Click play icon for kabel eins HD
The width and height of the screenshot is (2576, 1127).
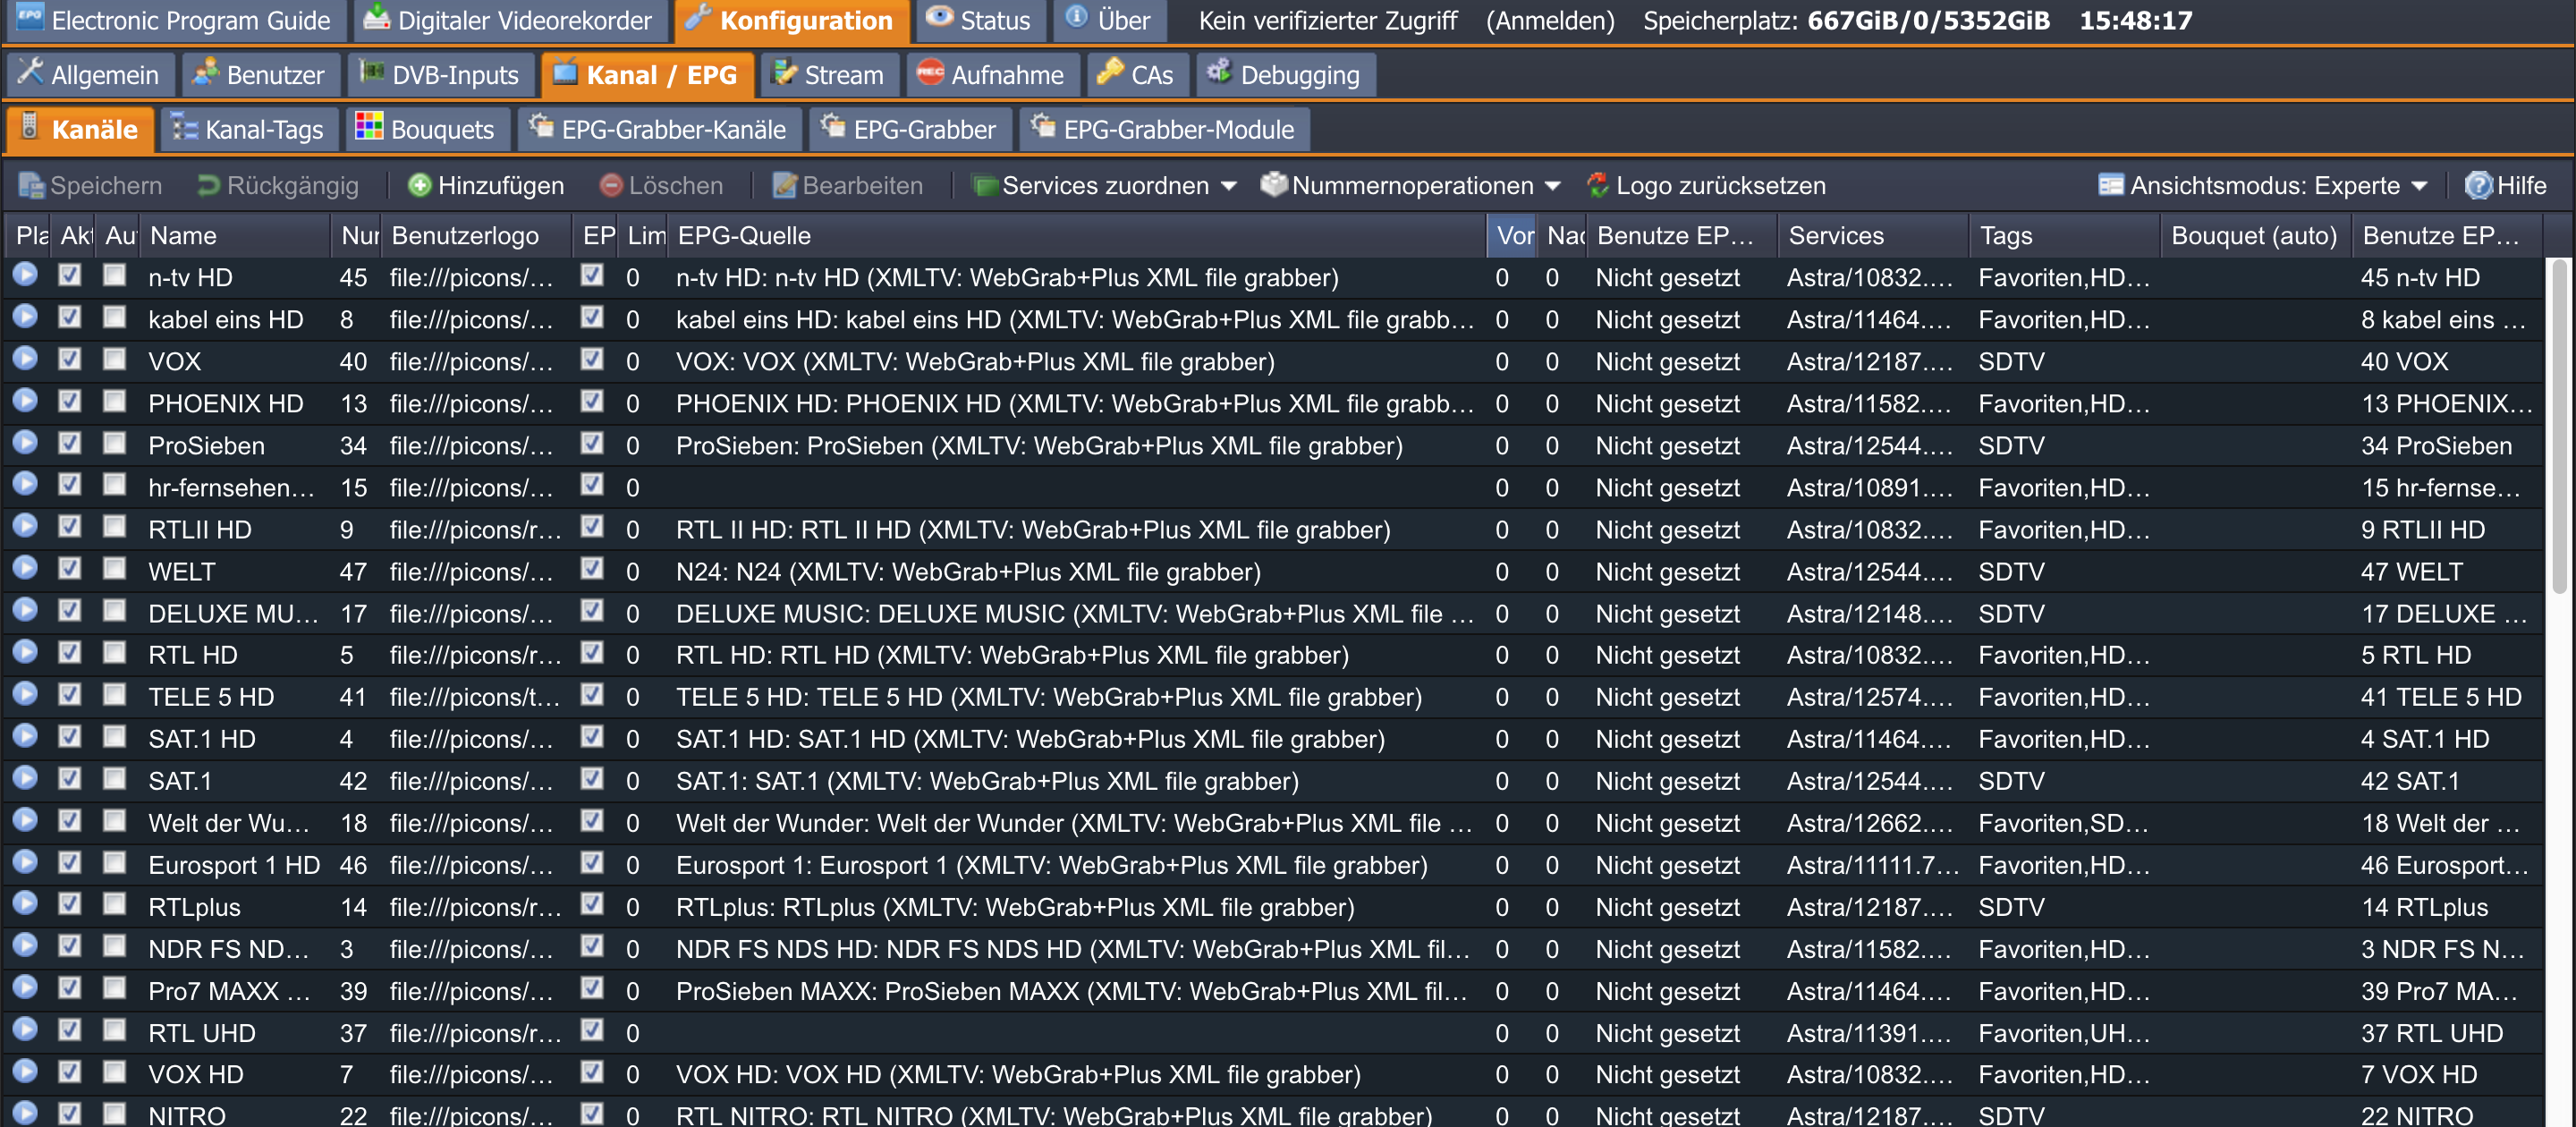click(x=25, y=317)
